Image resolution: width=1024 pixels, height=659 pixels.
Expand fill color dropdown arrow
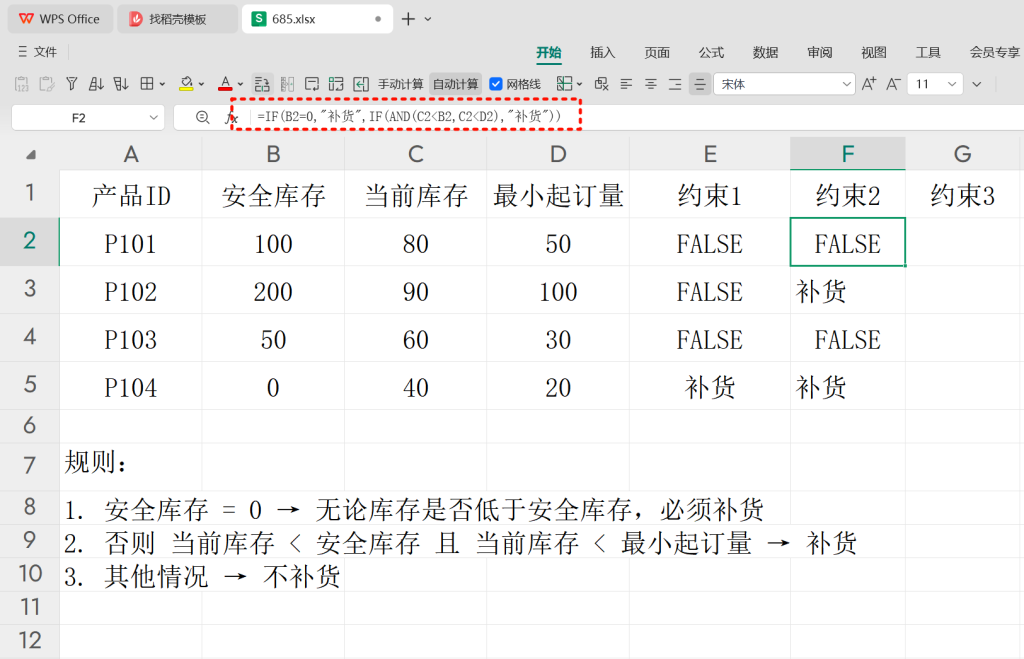pos(201,84)
